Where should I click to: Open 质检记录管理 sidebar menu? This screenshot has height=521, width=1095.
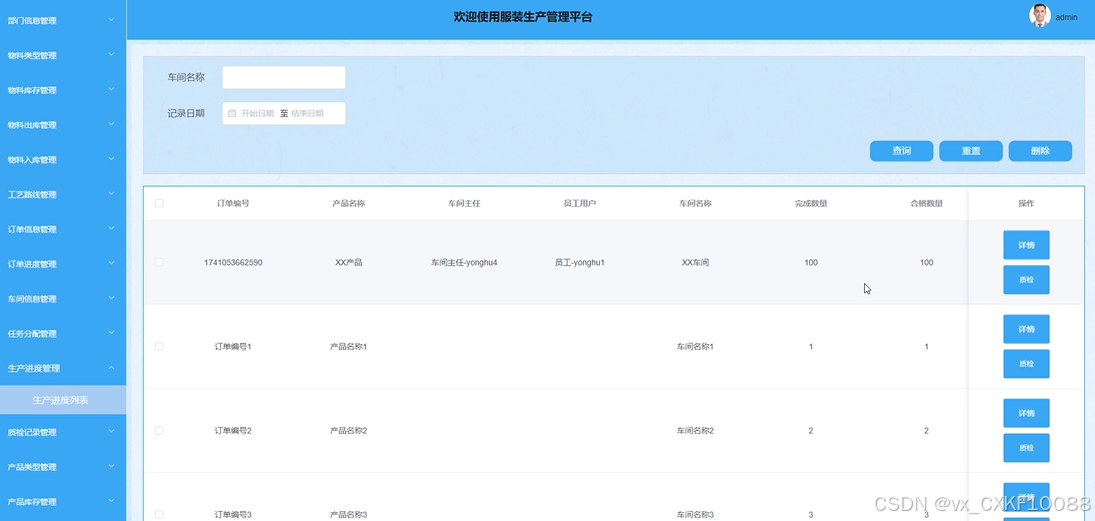(x=63, y=432)
